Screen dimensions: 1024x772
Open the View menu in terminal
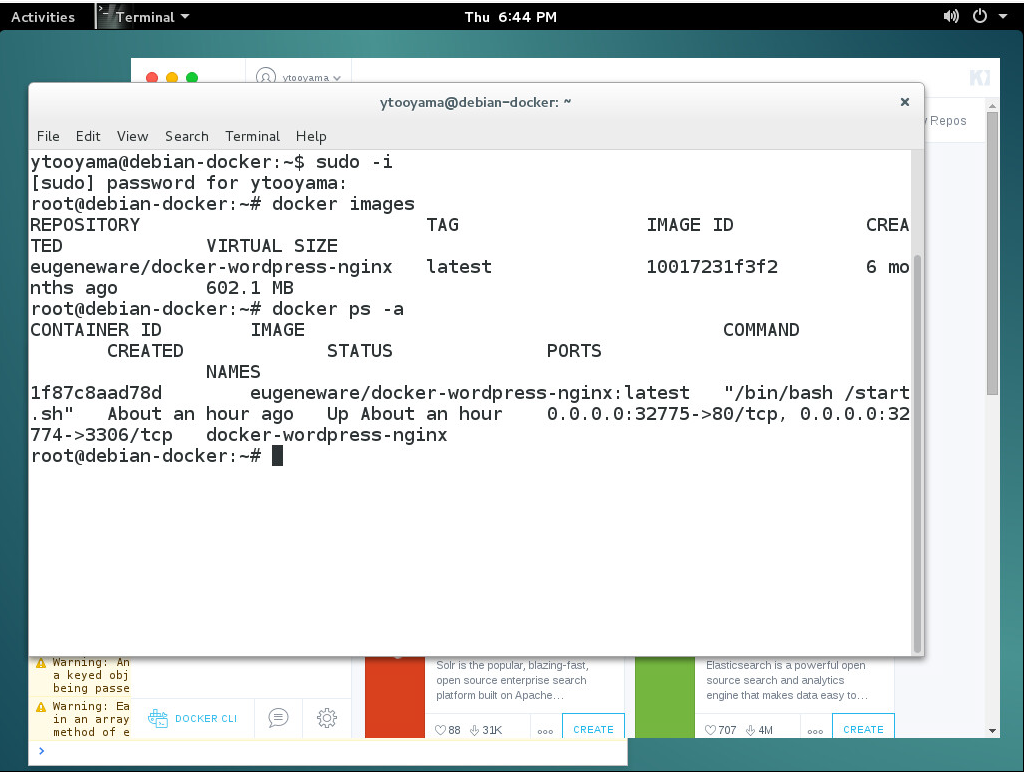(x=133, y=136)
